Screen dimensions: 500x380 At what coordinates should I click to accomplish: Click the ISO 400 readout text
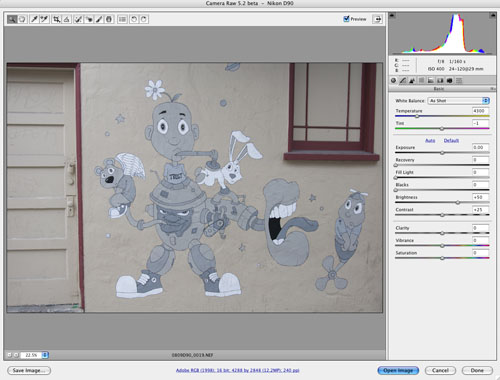(436, 69)
